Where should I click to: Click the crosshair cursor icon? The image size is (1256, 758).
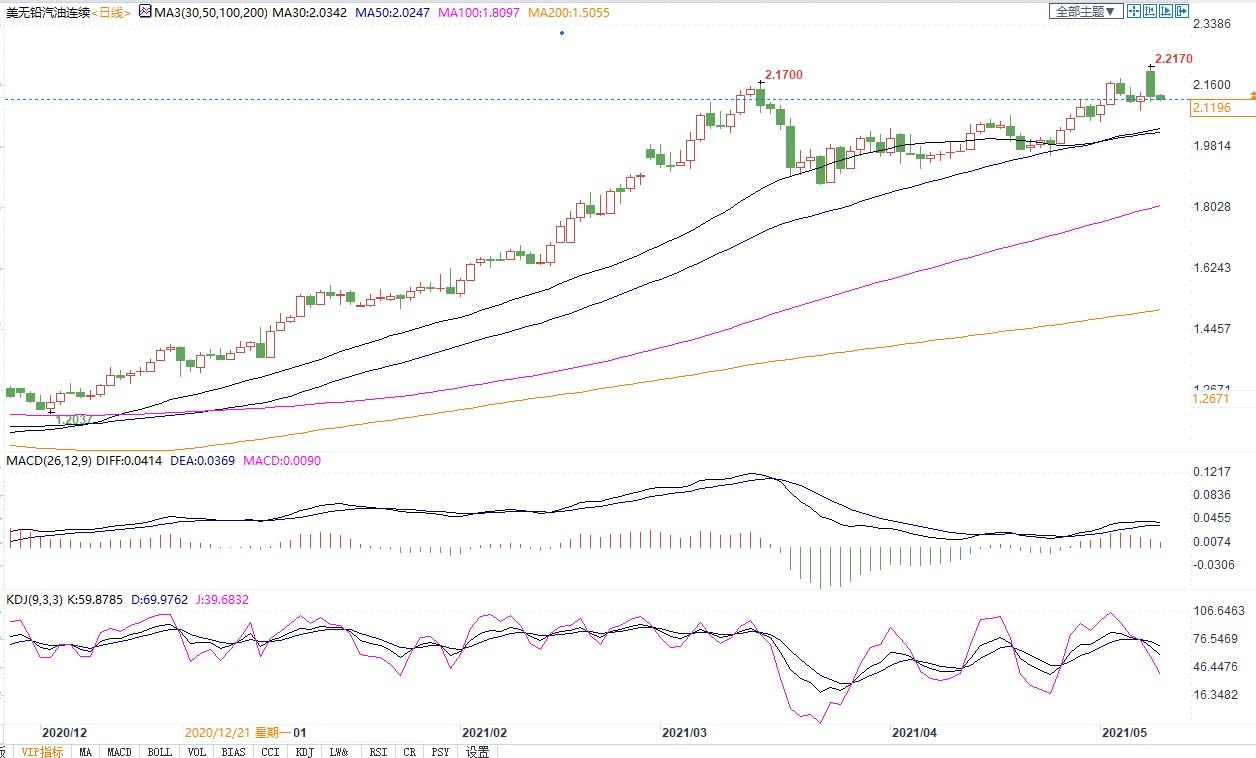click(x=1134, y=11)
